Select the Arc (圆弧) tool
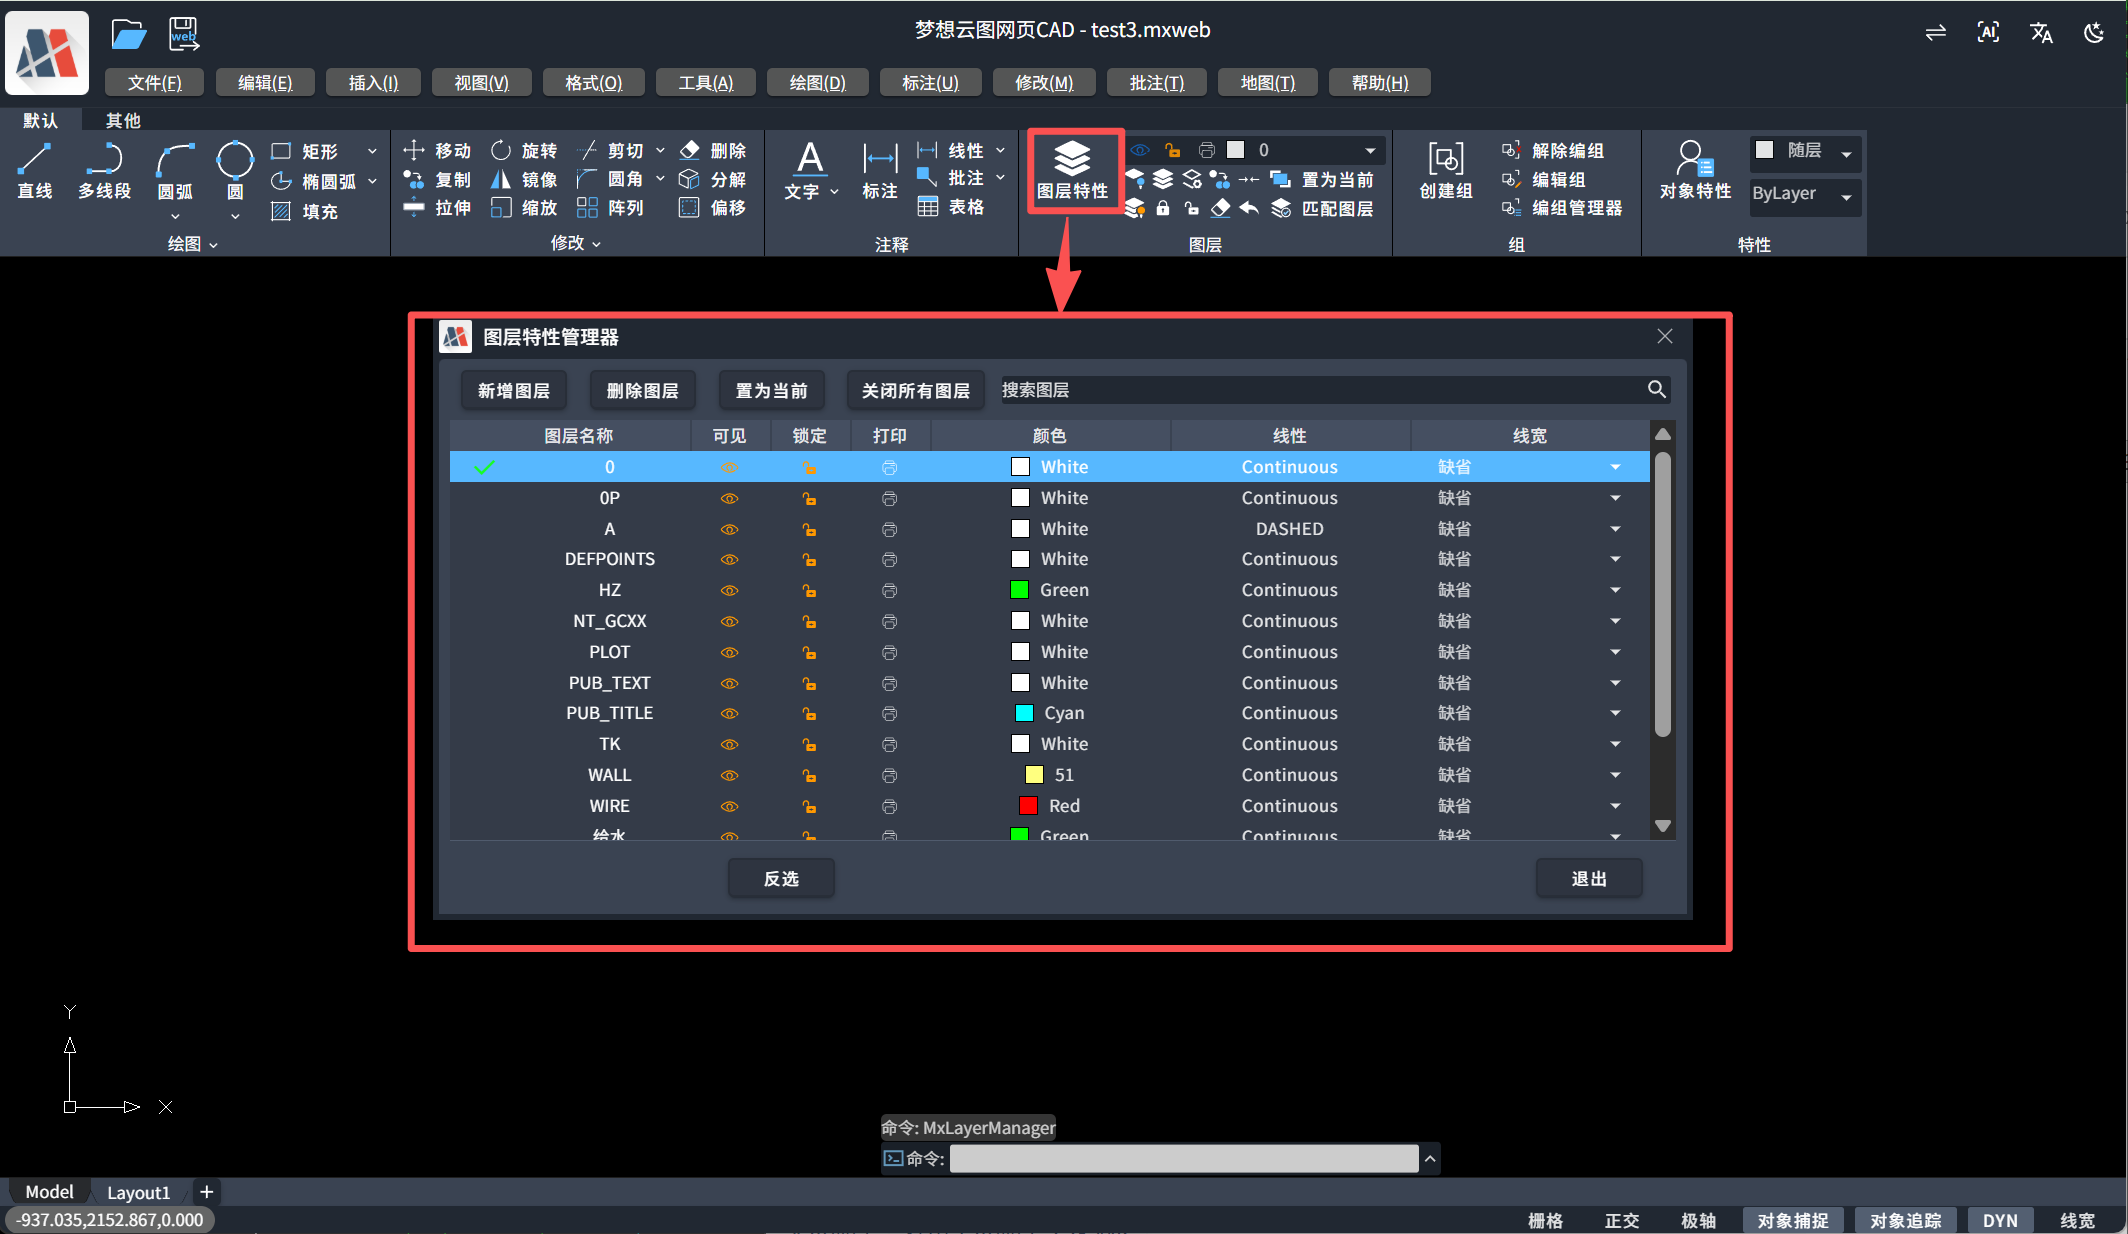Screen dimensions: 2128x1234 [175, 171]
